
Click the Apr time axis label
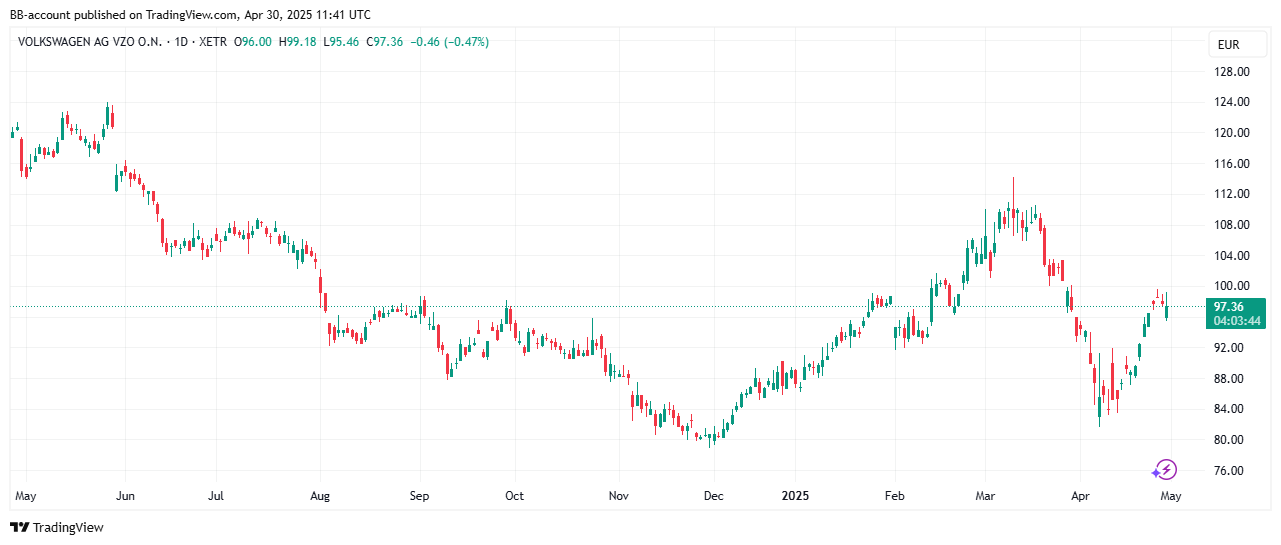click(x=1080, y=496)
